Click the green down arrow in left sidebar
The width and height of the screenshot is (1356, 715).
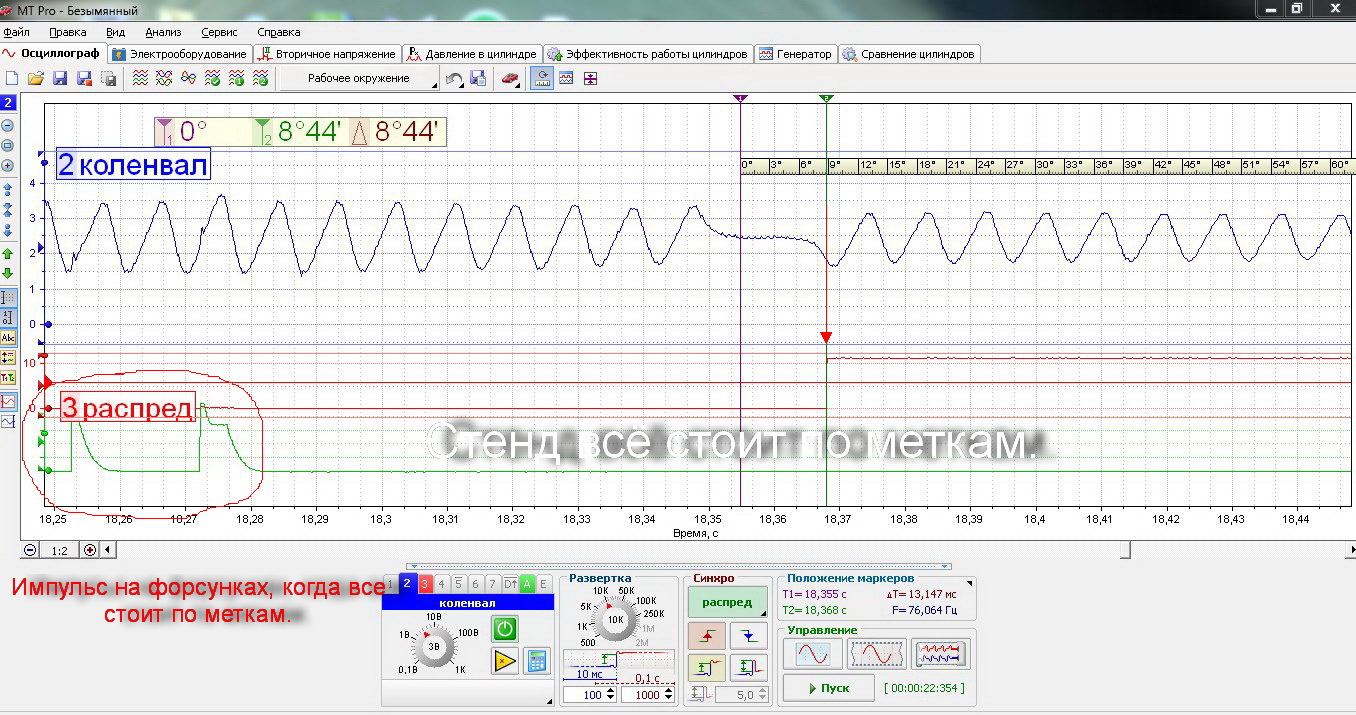pos(8,273)
